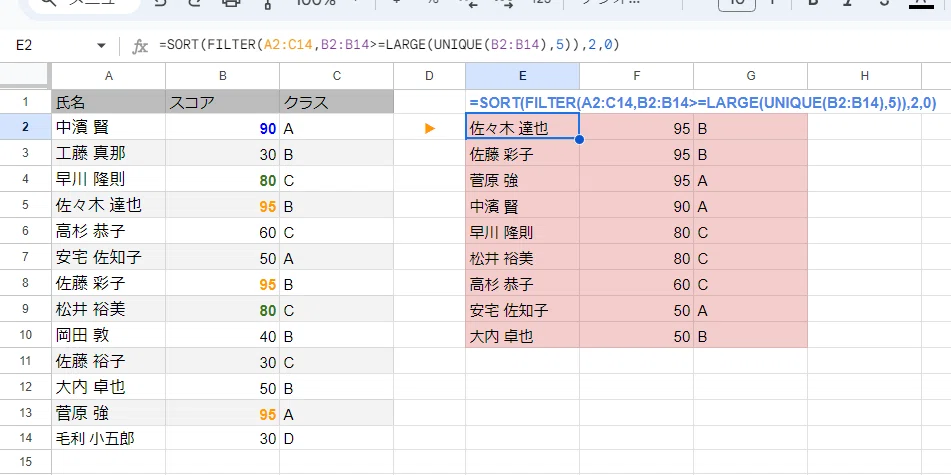The height and width of the screenshot is (475, 951).
Task: Select column H header
Action: [864, 76]
